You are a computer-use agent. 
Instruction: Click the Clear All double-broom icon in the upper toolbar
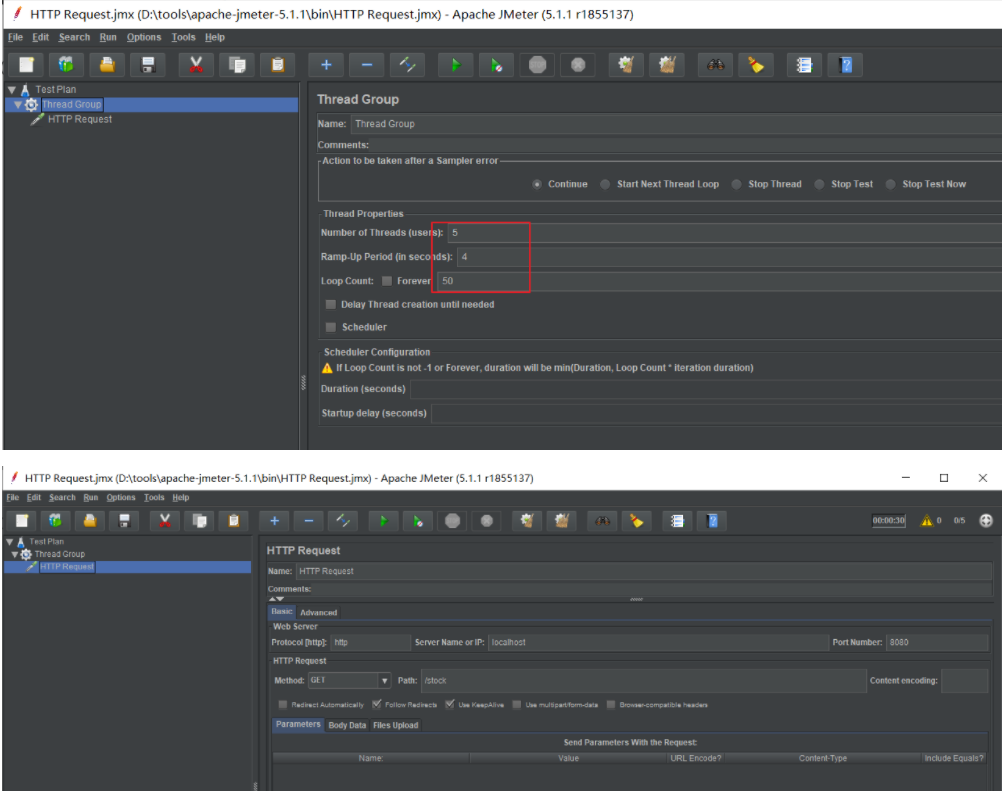pos(667,65)
